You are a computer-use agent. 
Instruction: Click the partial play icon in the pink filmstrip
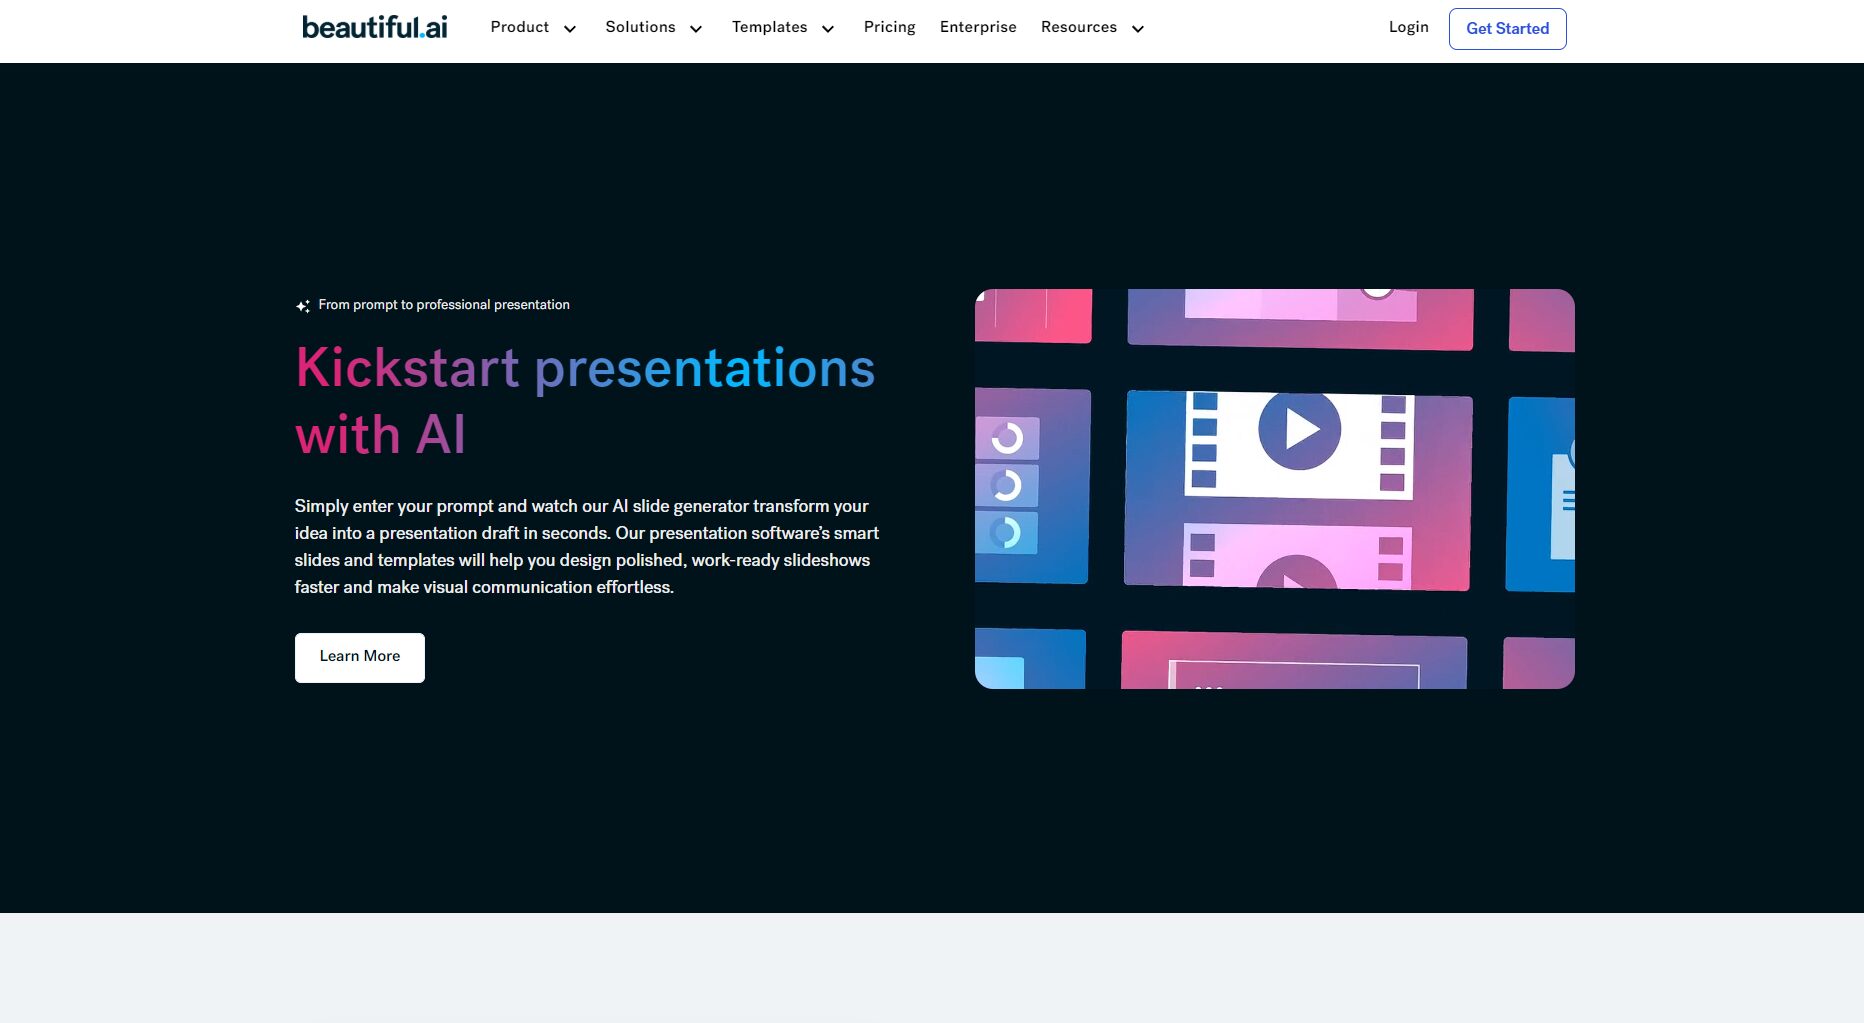1296,573
